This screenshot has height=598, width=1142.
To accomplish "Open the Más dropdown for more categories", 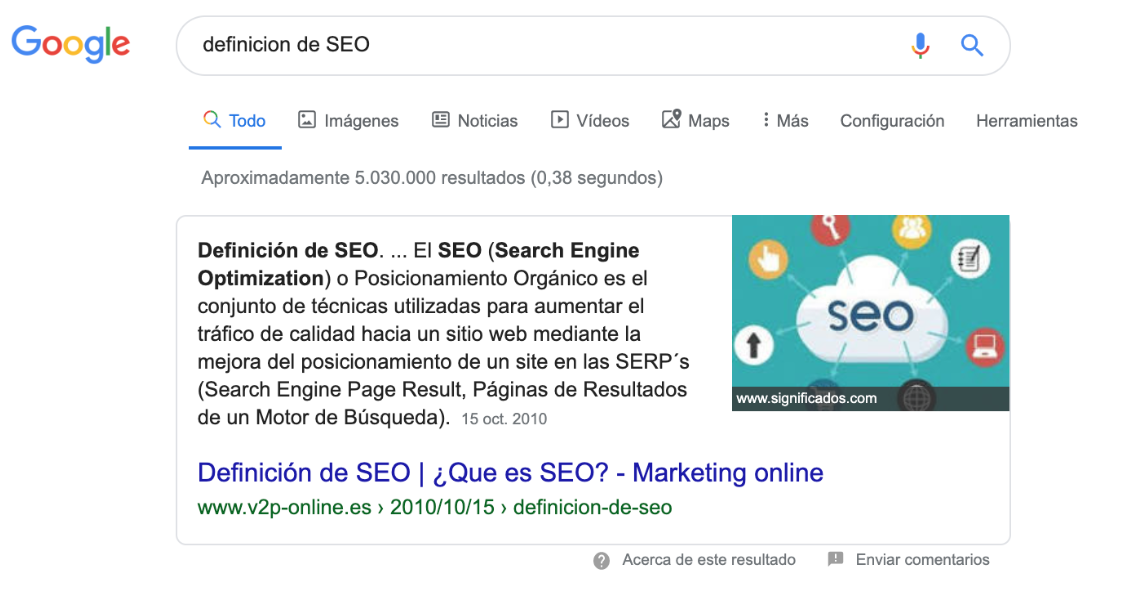I will [x=785, y=119].
